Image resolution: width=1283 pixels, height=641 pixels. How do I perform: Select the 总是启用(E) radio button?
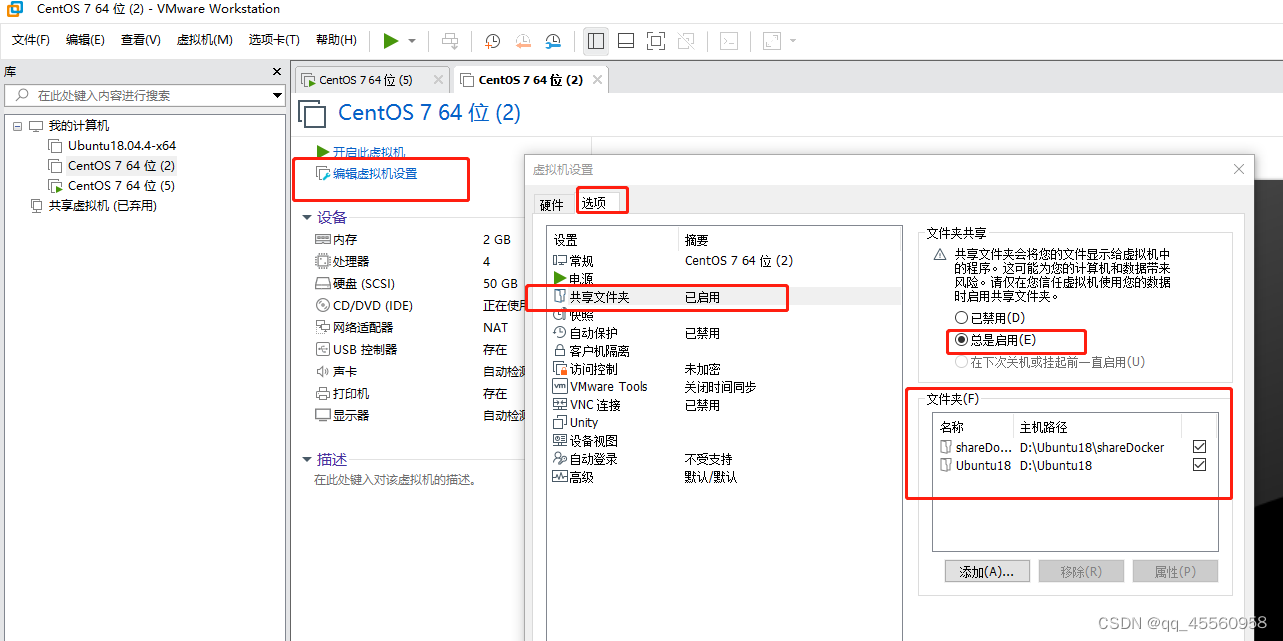pyautogui.click(x=961, y=340)
